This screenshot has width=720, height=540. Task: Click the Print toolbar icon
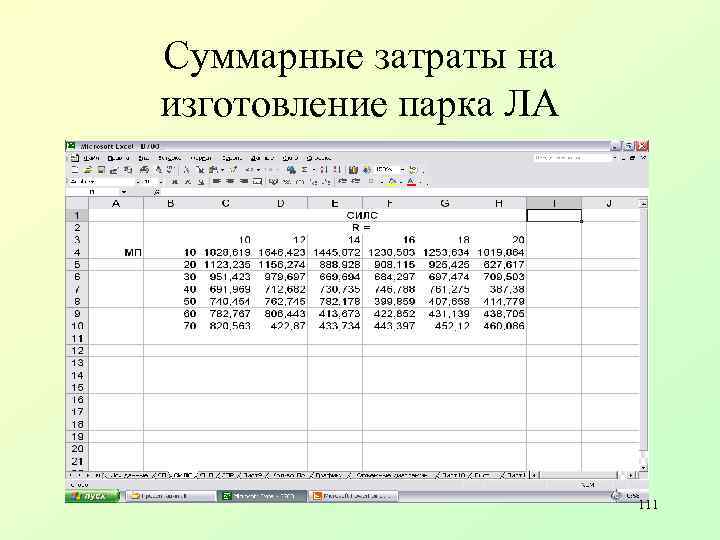(x=144, y=169)
